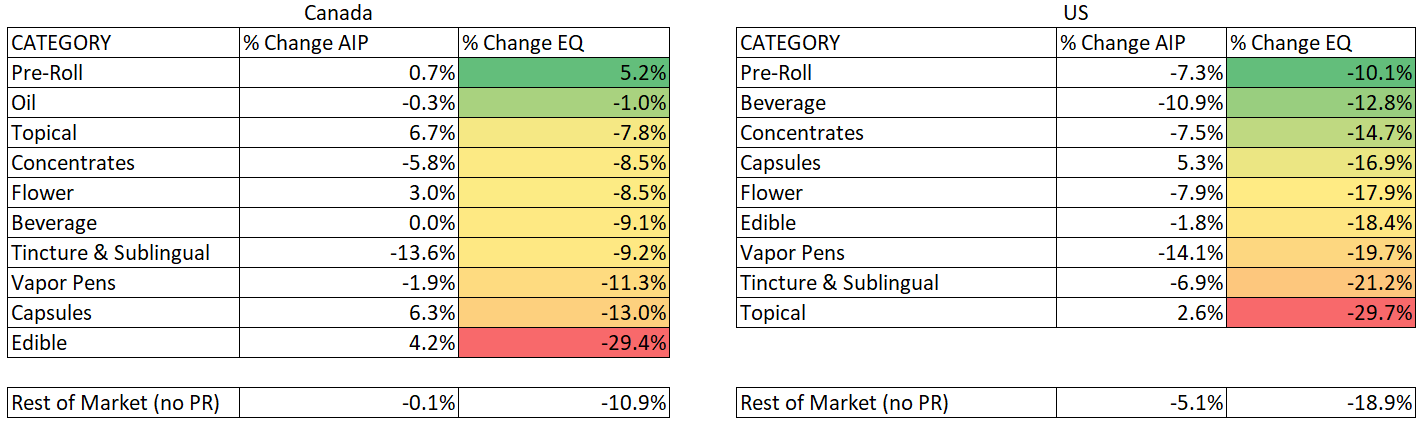Select Canada Rest of Market label cell
1427x427 pixels.
coord(124,403)
